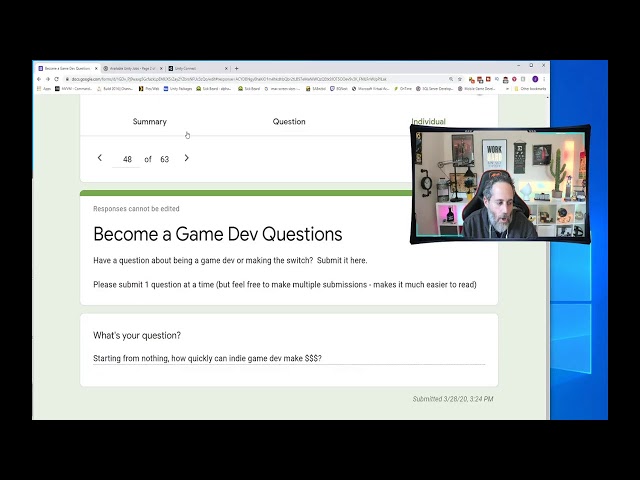Click the first extension icon right of the star
The image size is (640, 480).
[471, 80]
